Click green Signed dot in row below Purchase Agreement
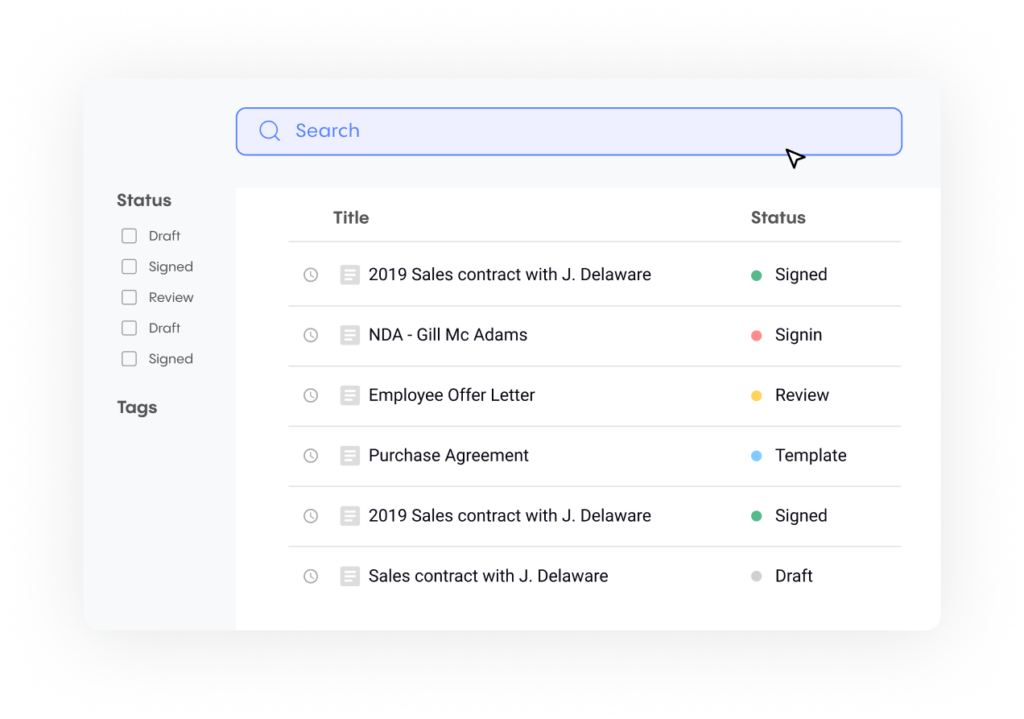The height and width of the screenshot is (719, 1024). (756, 516)
